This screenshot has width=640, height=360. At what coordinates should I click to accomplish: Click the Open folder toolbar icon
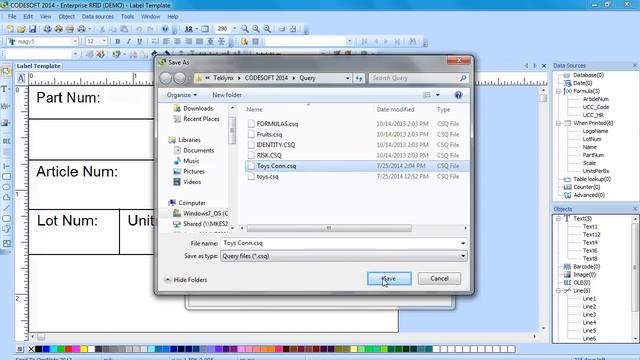[x=21, y=29]
